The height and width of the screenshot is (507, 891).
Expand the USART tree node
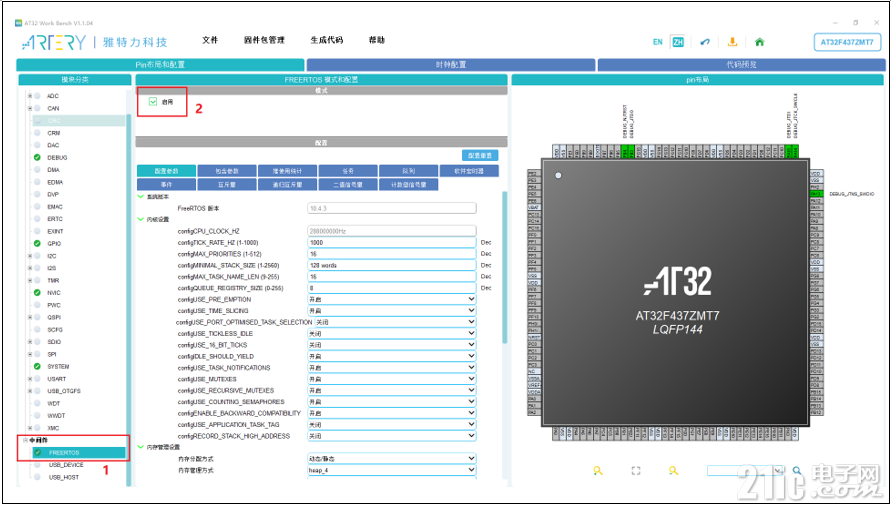pyautogui.click(x=30, y=379)
